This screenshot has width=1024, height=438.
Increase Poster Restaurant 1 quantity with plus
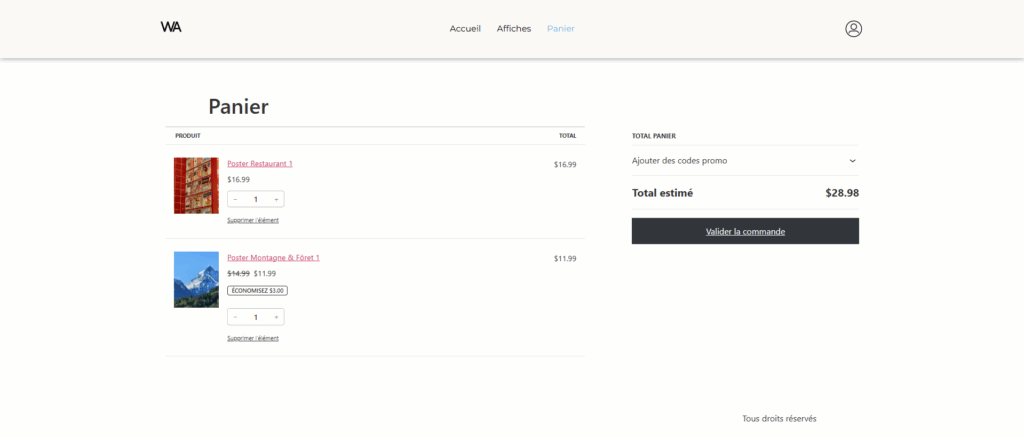tap(276, 199)
